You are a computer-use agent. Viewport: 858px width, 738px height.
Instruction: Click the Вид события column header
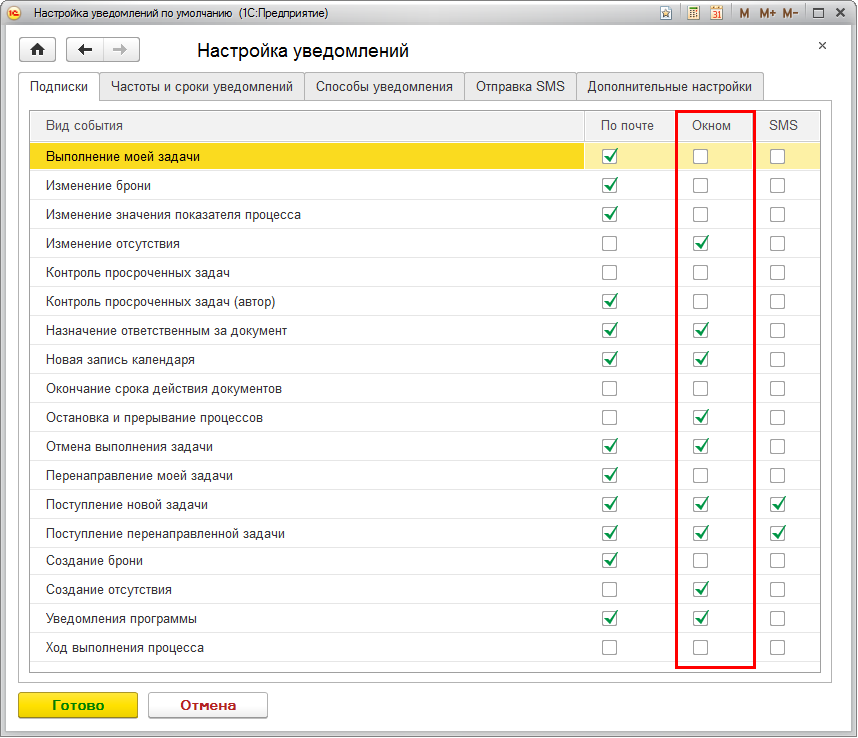307,126
